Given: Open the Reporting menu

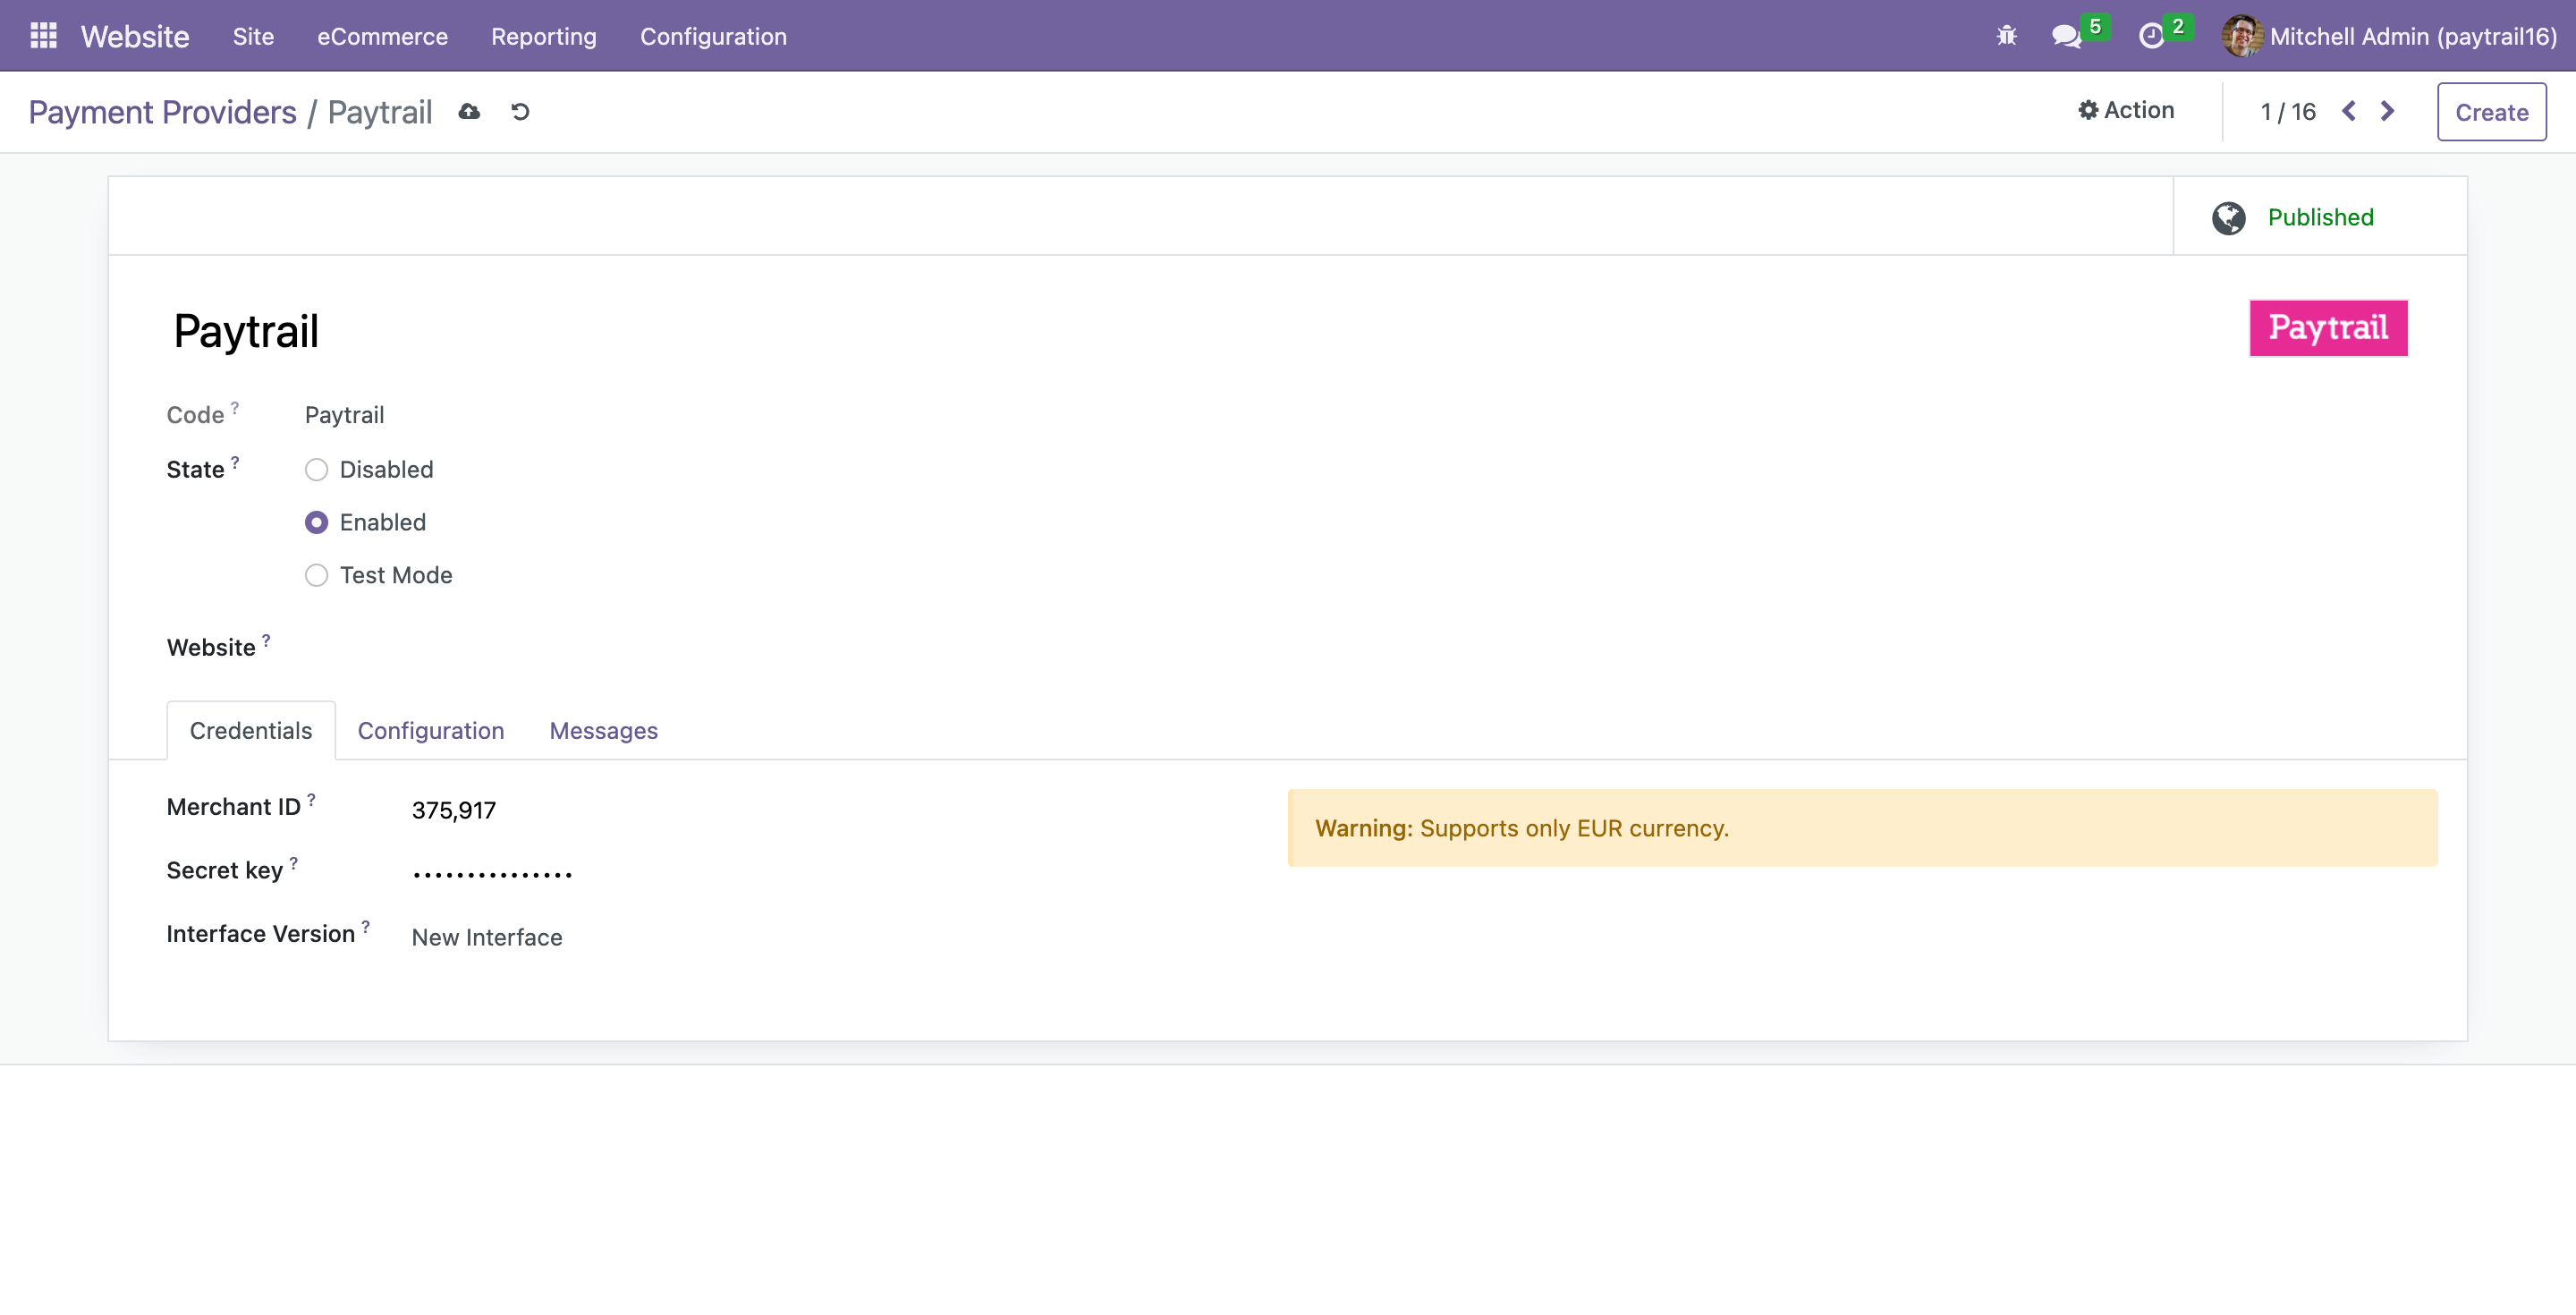Looking at the screenshot, I should (544, 36).
